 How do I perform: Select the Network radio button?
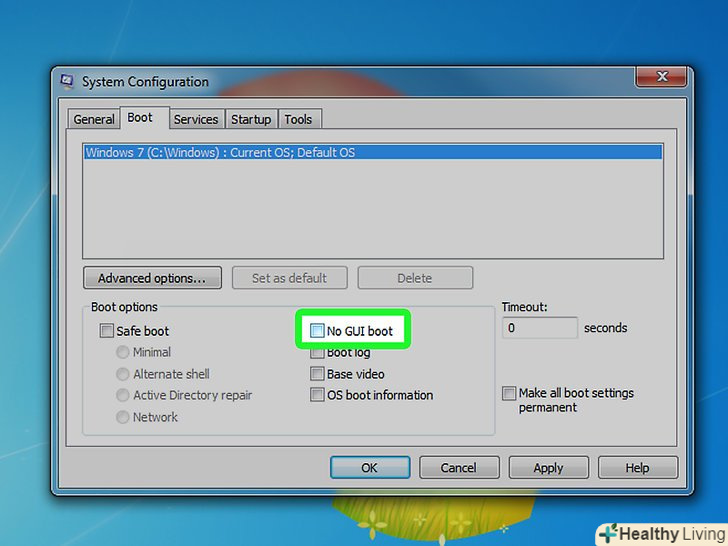pos(123,417)
